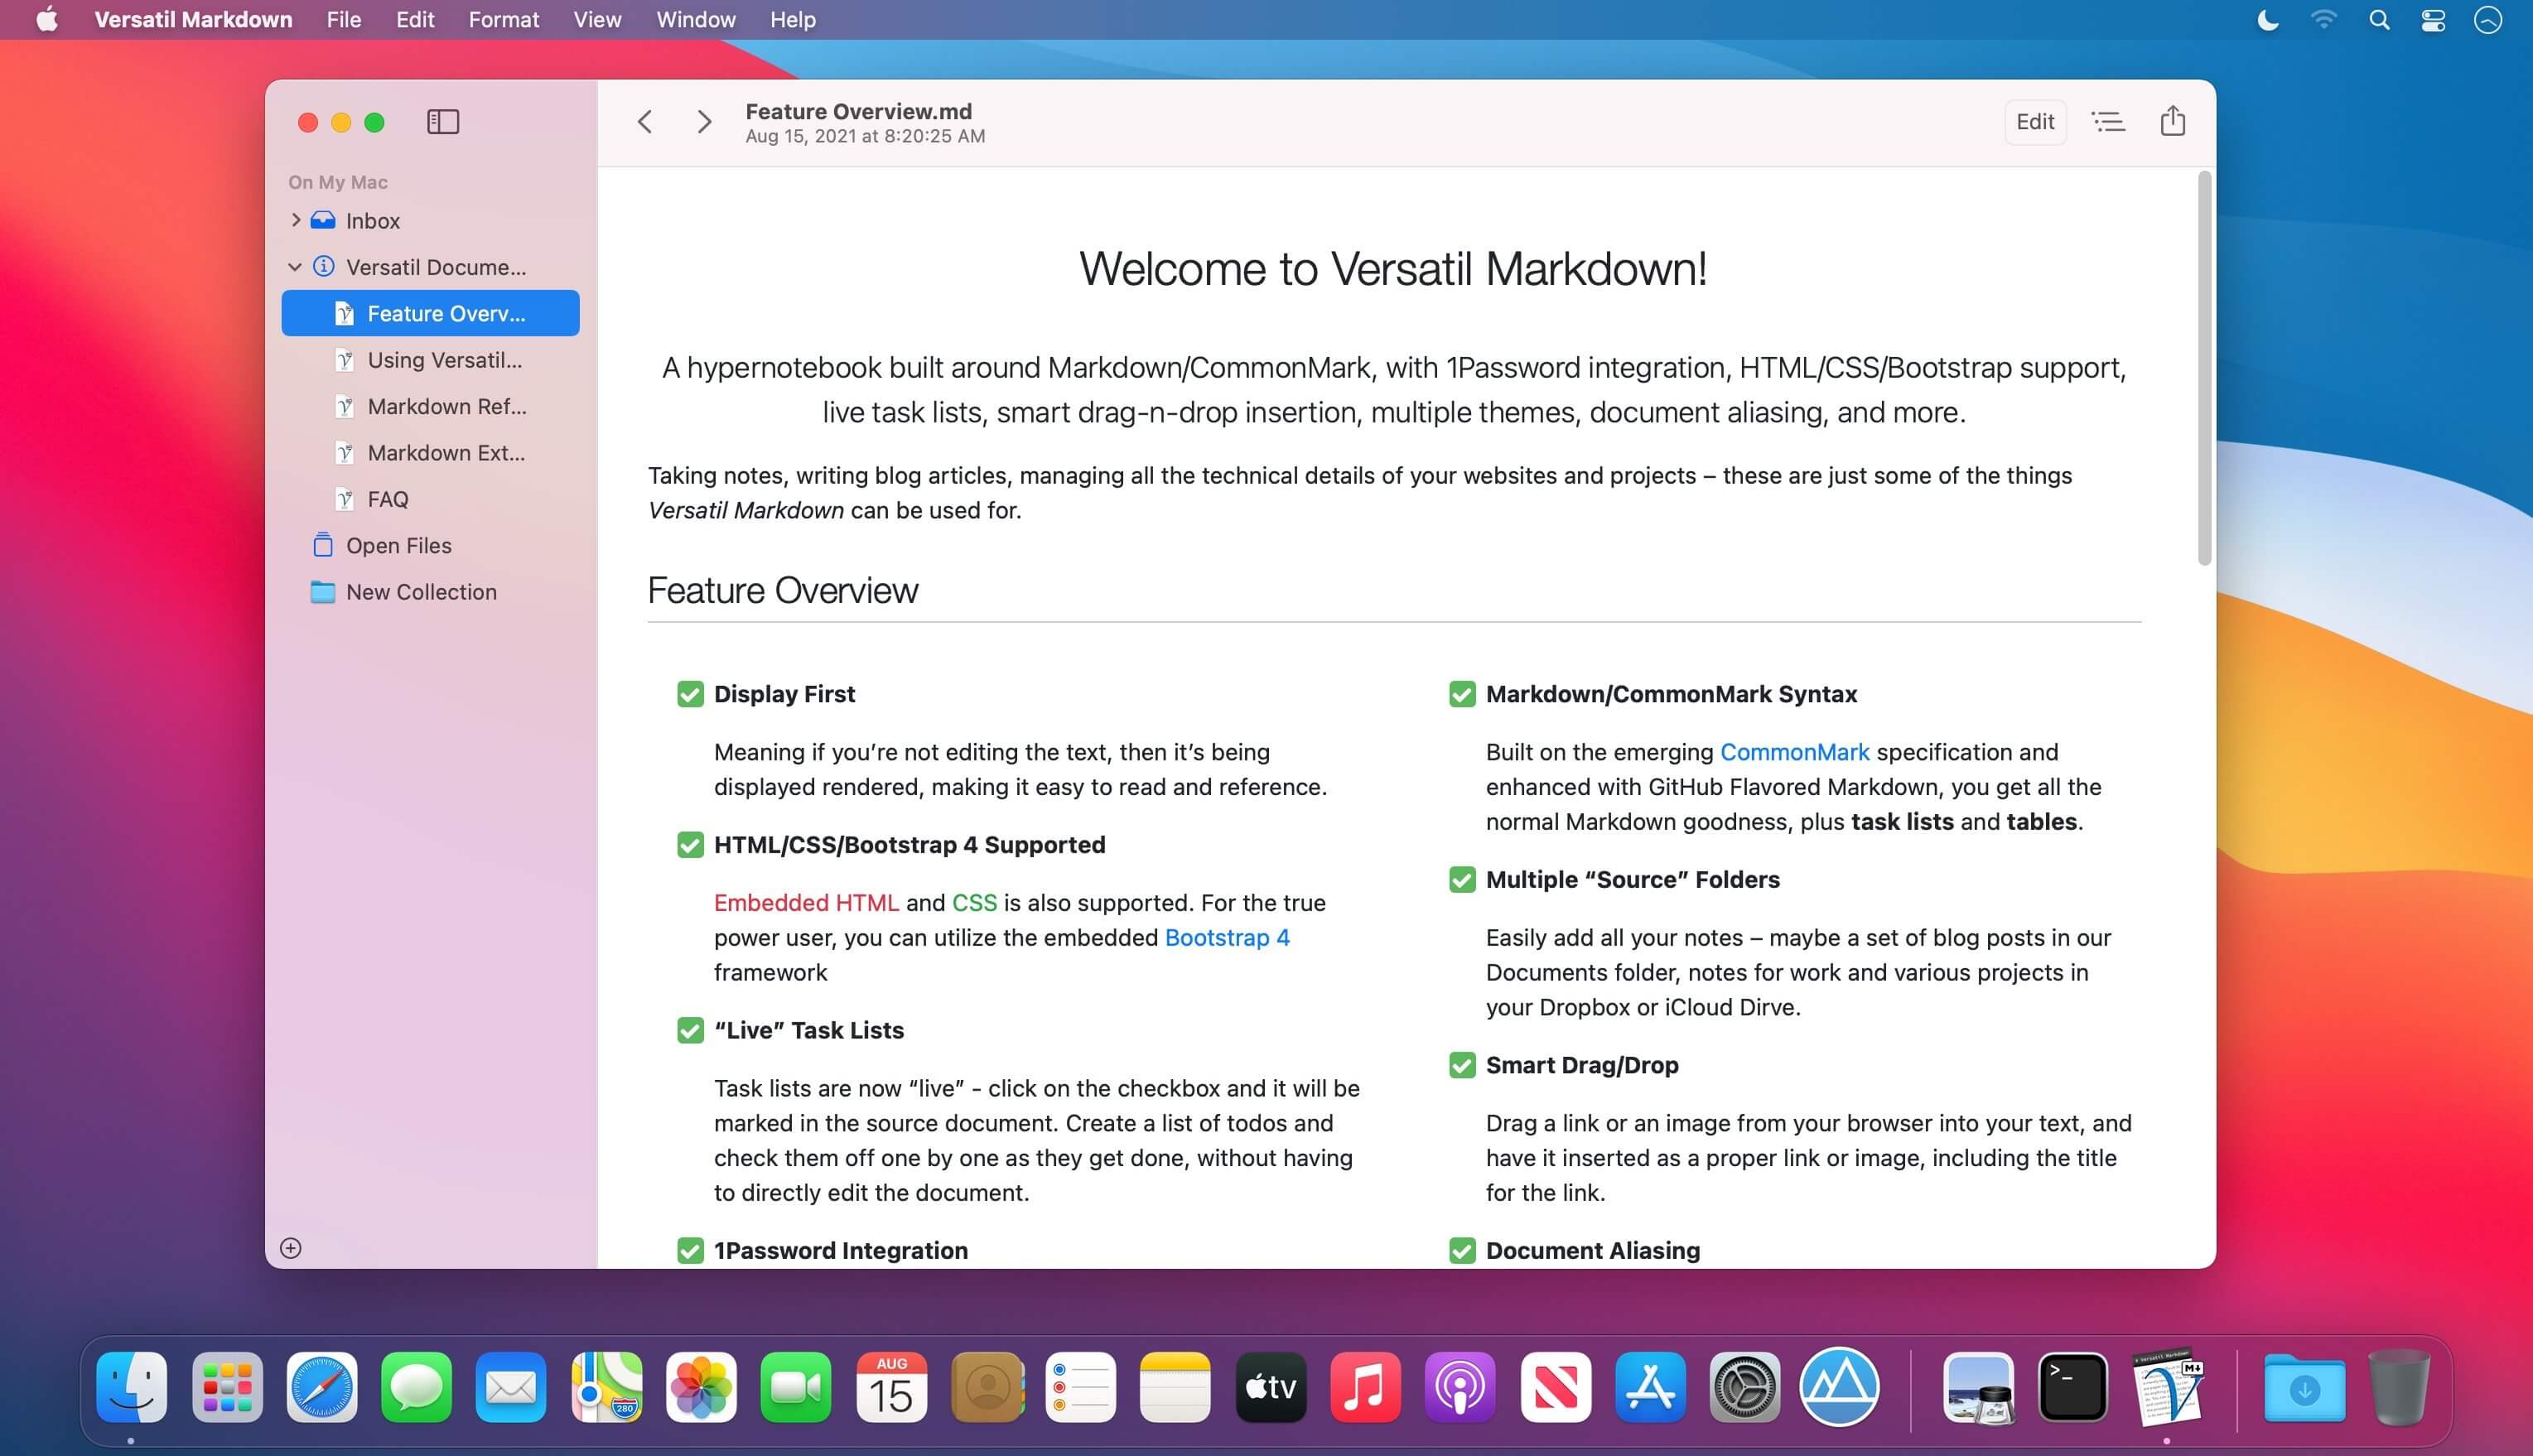Select the FAQ document in sidebar

point(430,499)
